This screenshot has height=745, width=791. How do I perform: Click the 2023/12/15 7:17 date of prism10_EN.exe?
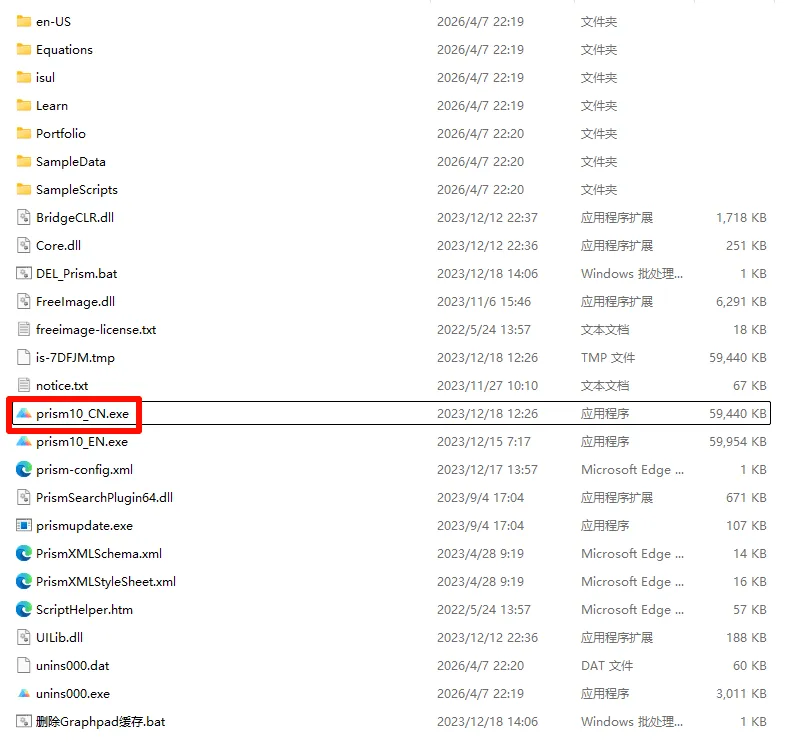pyautogui.click(x=484, y=442)
